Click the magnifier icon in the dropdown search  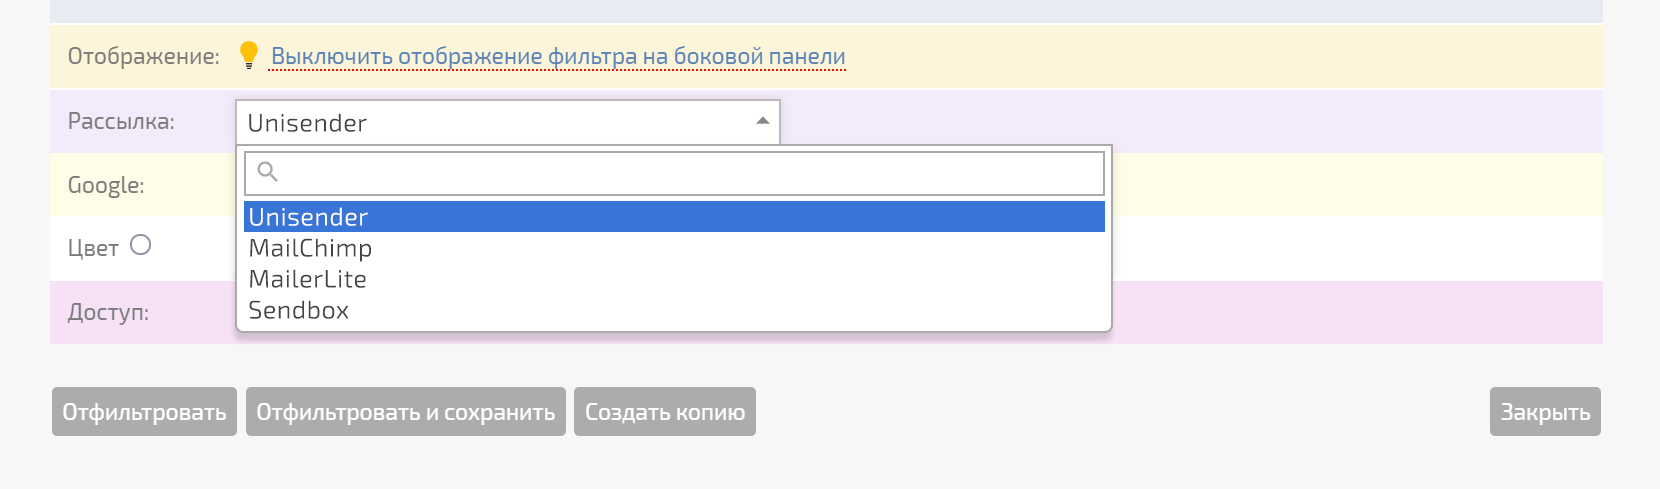[267, 172]
